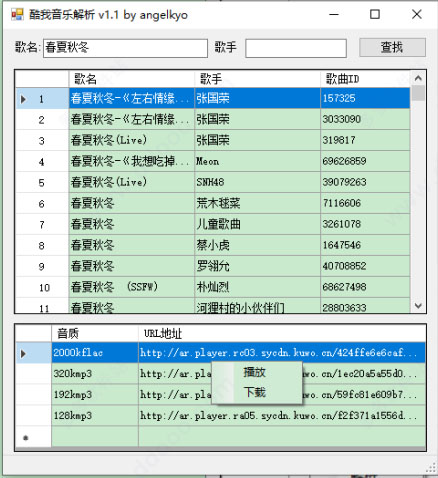Select row header numbered 2
The width and height of the screenshot is (438, 478).
tap(42, 120)
